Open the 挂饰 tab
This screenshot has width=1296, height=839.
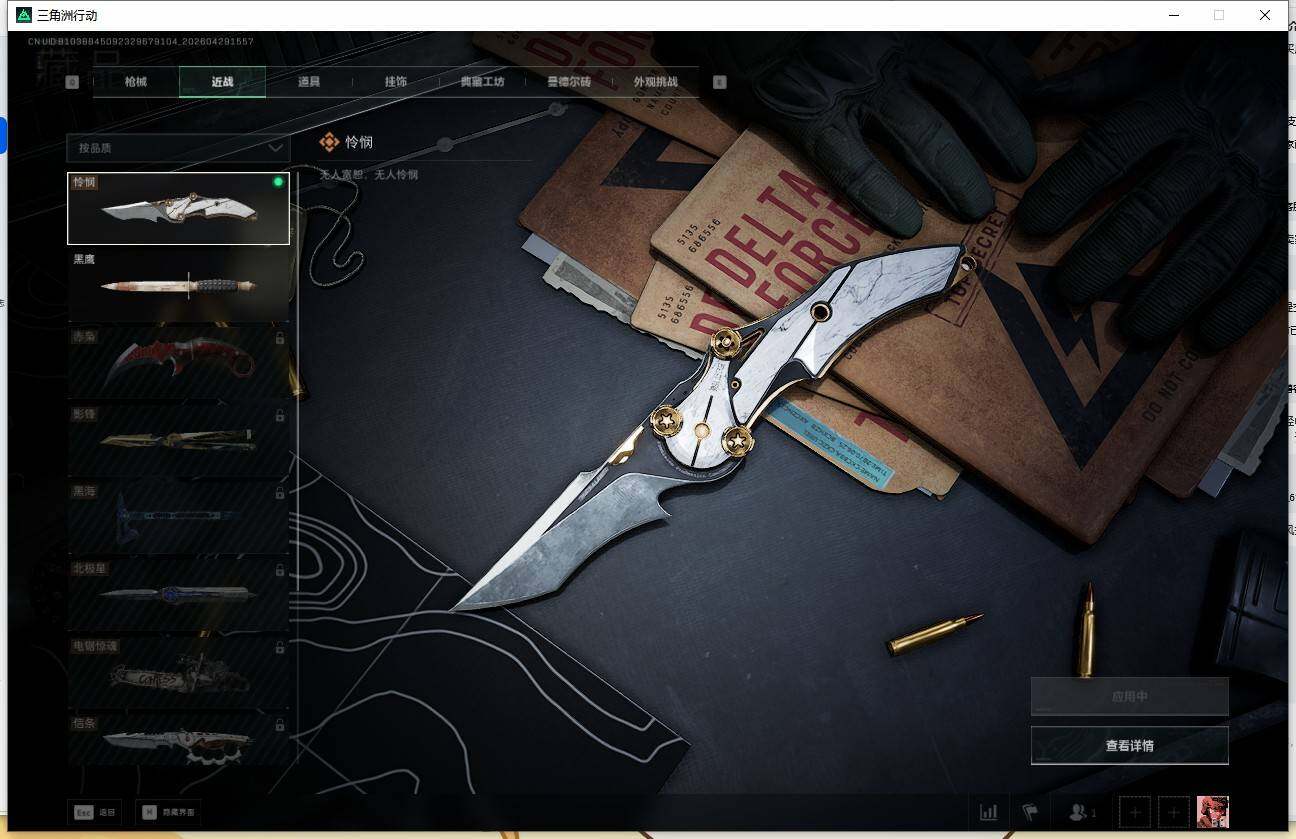click(395, 82)
